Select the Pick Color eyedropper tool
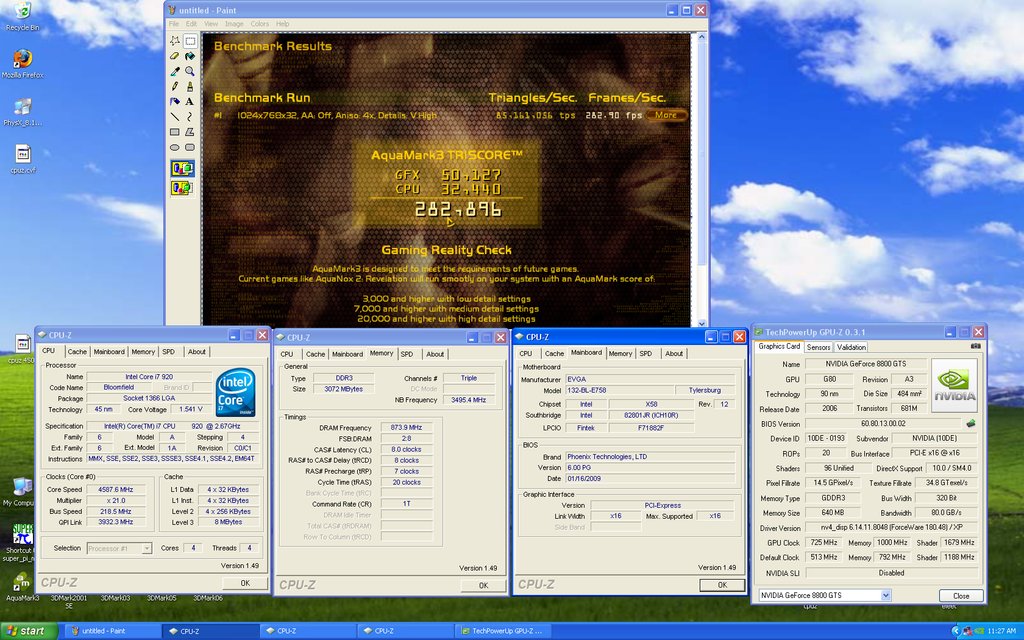The width and height of the screenshot is (1024, 640). [x=175, y=71]
